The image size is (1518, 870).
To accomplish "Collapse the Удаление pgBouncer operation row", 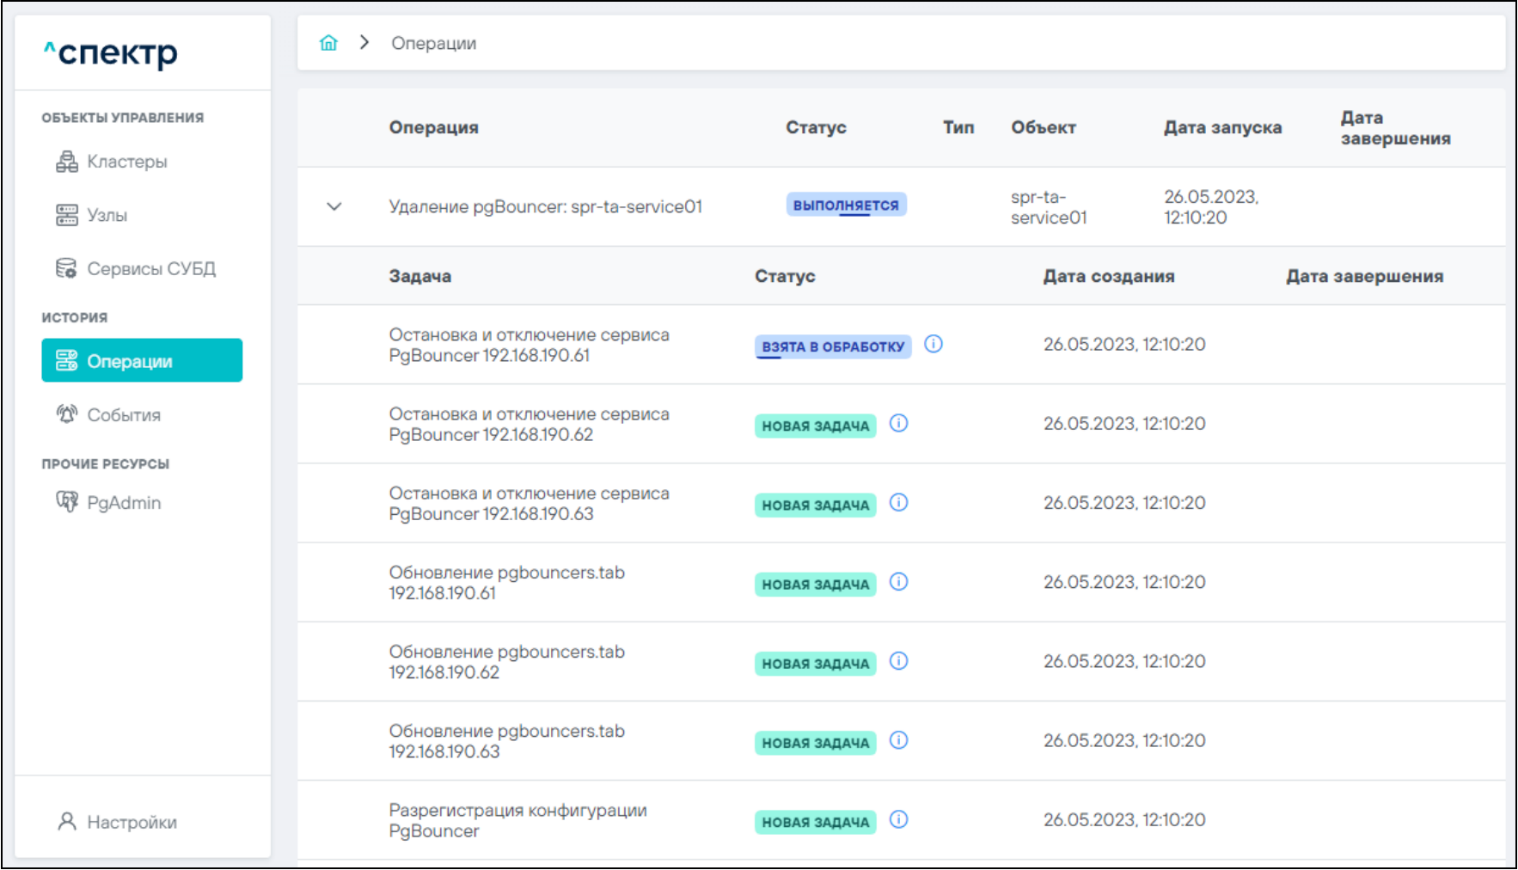I will [334, 207].
